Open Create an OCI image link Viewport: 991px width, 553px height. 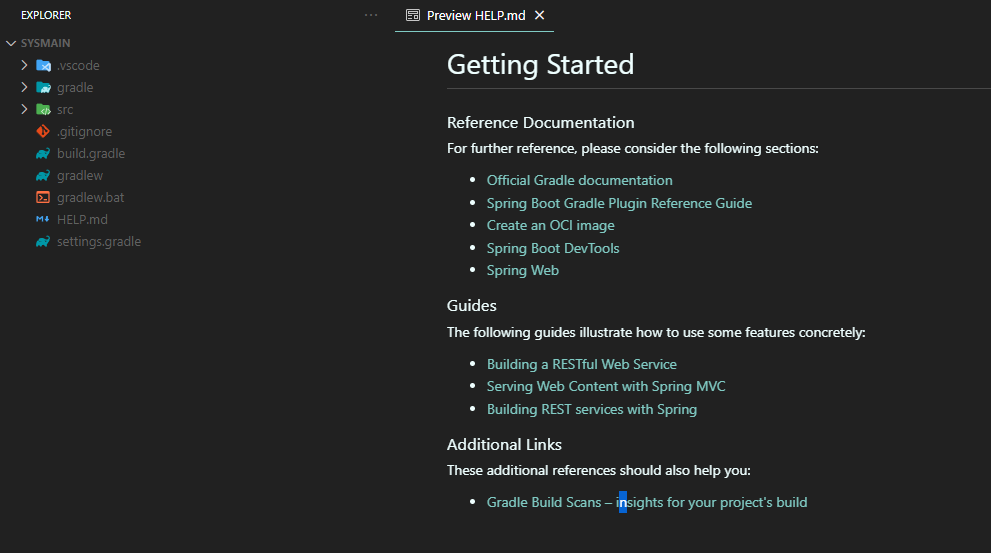coord(550,225)
